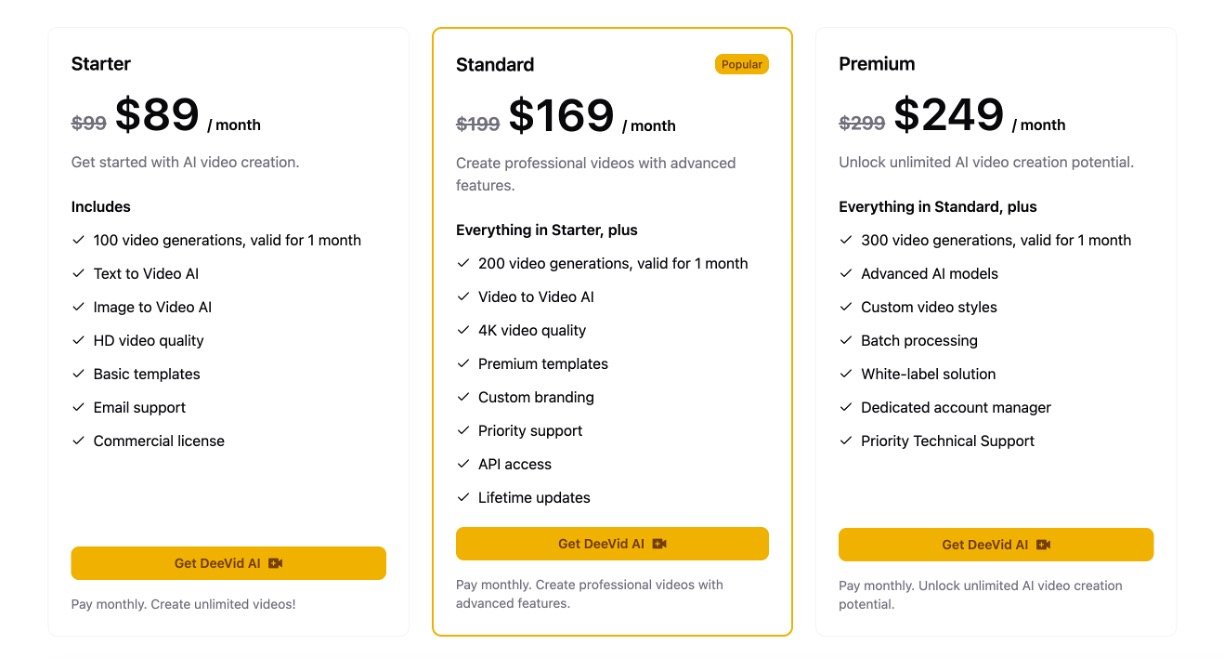Screen dimensions: 1224x658
Task: Click the video camera icon in Starter's button
Action: pos(276,564)
